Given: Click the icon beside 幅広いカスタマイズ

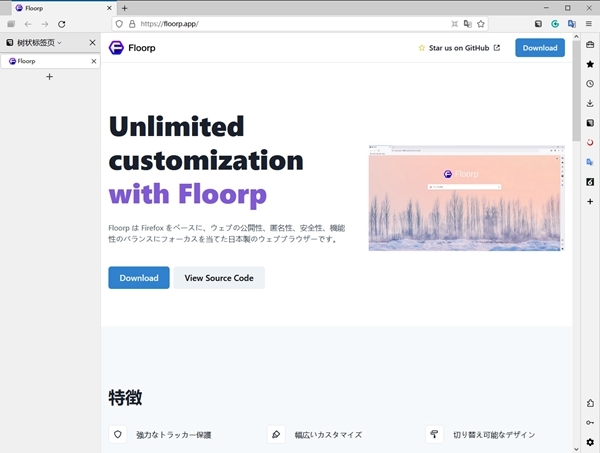Looking at the screenshot, I should click(x=276, y=434).
